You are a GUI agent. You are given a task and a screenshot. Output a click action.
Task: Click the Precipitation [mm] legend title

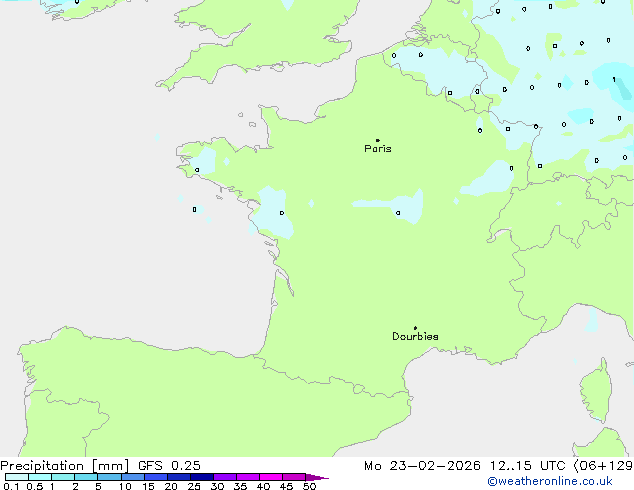coord(64,466)
